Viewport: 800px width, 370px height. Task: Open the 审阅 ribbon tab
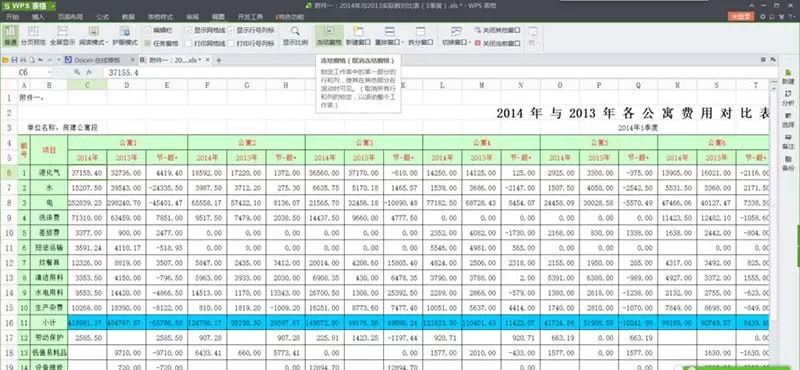[x=192, y=17]
